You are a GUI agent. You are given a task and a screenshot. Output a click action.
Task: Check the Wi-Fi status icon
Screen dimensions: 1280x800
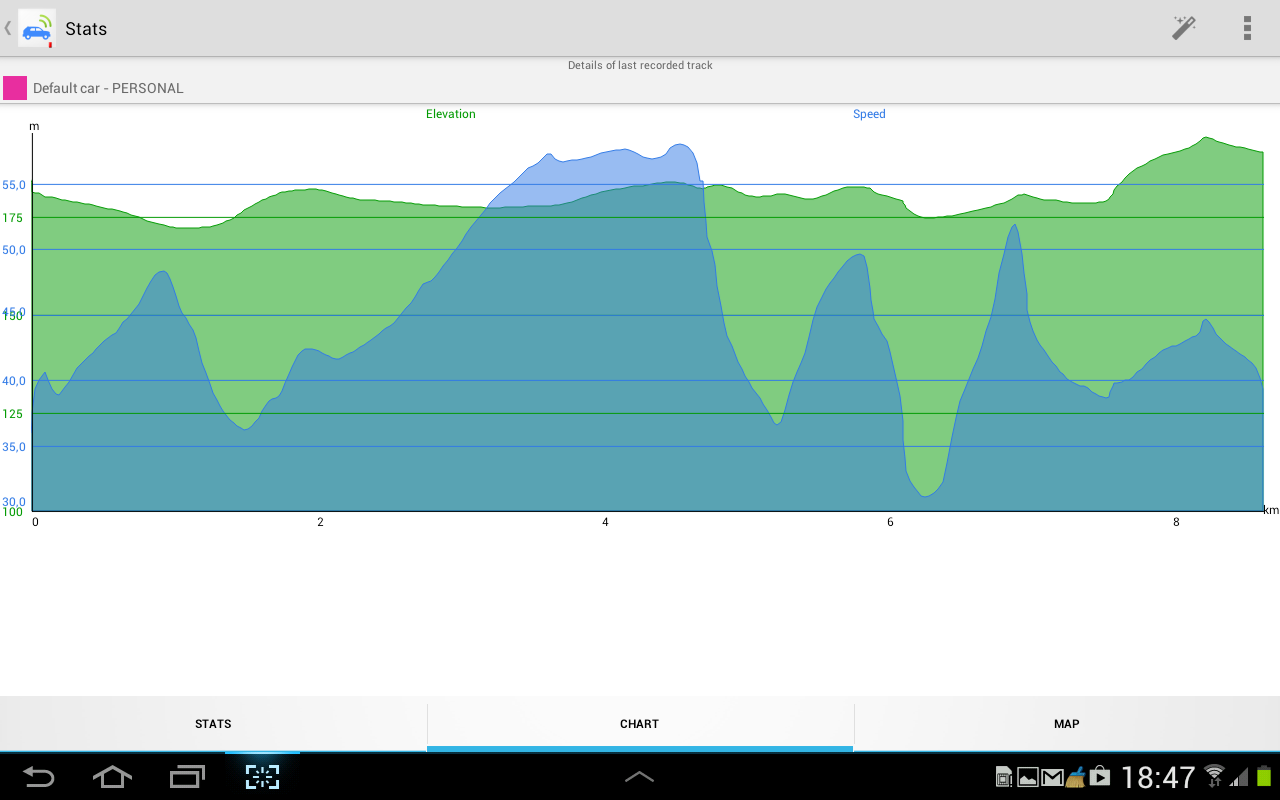(1214, 777)
